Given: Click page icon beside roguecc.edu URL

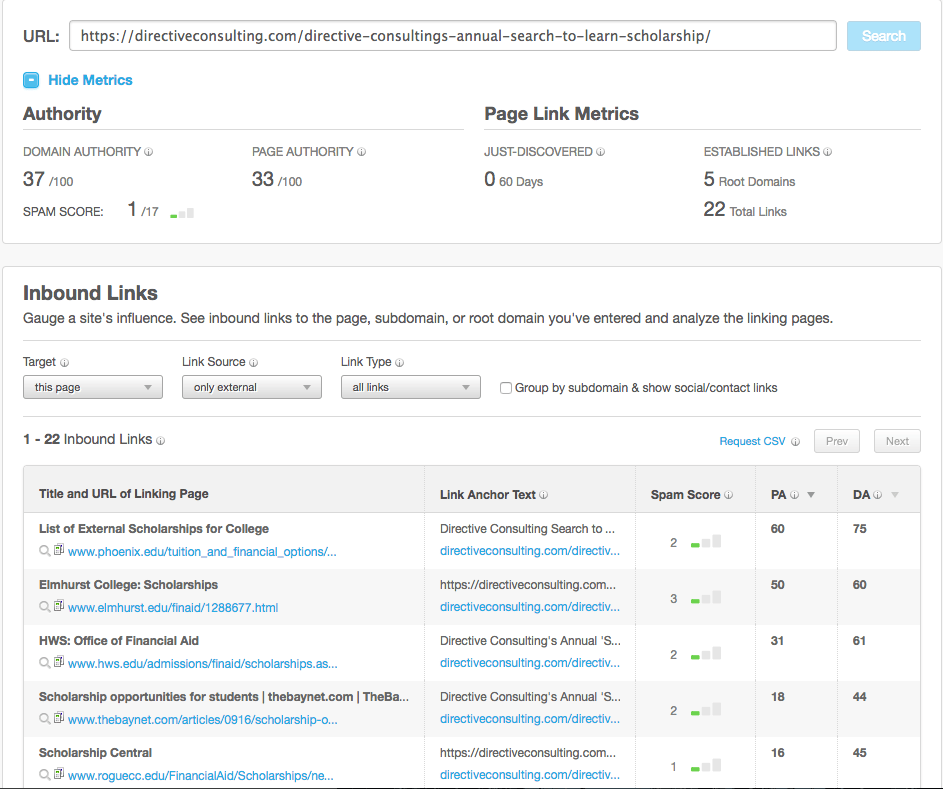Looking at the screenshot, I should (59, 773).
